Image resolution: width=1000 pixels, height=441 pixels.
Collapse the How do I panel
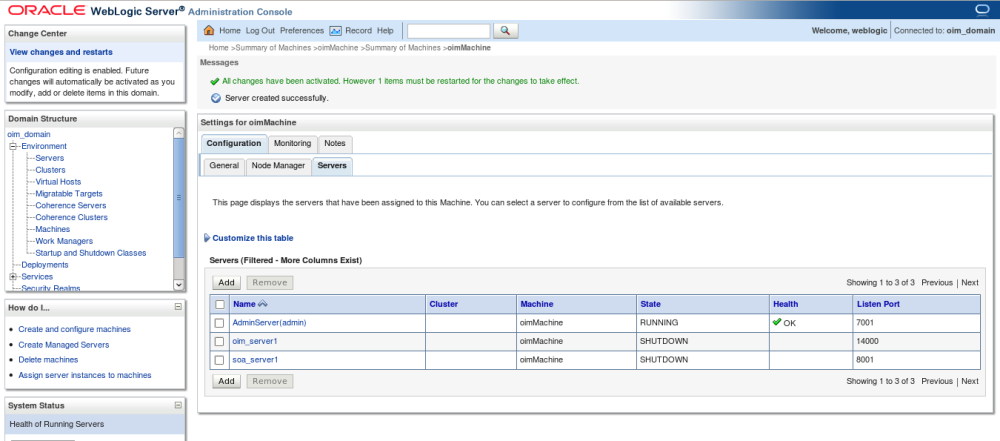coord(178,307)
